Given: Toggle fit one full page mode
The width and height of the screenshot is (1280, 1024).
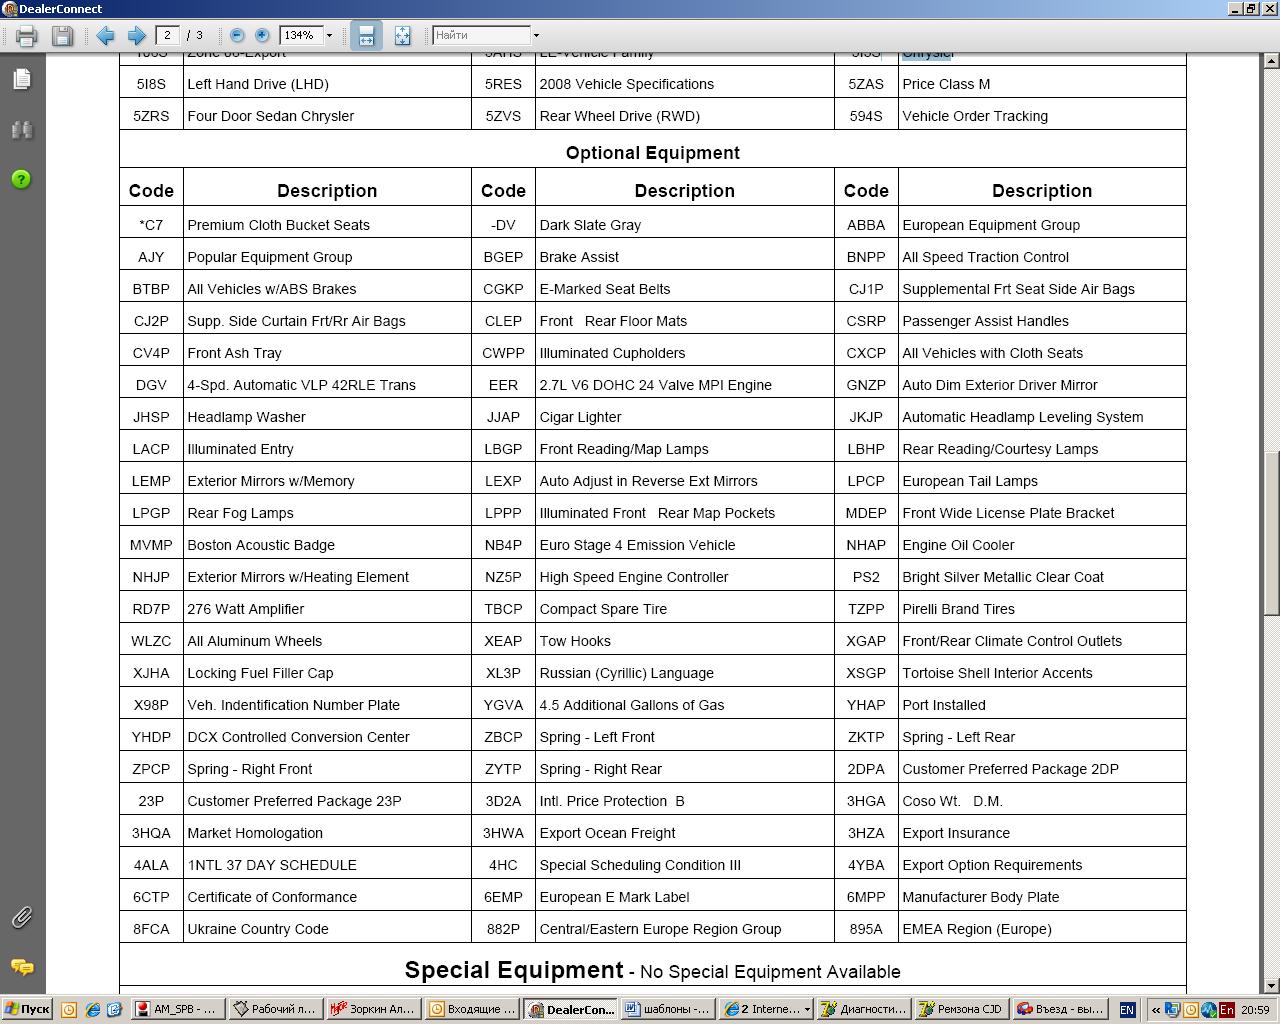Looking at the screenshot, I should pos(402,36).
